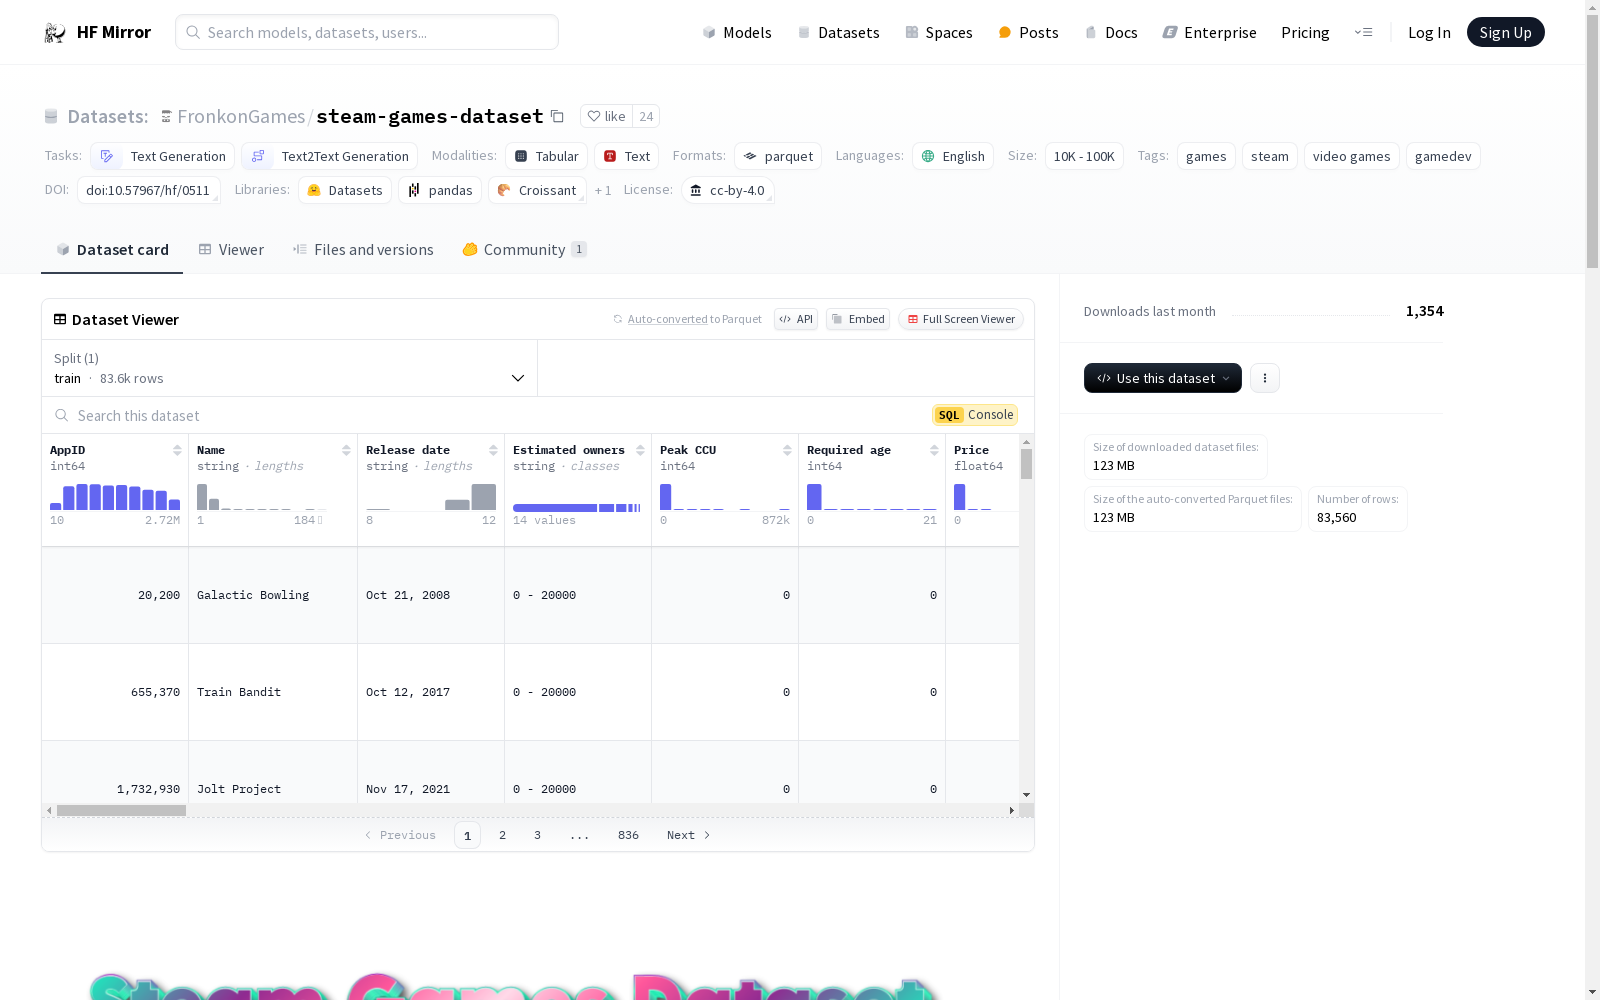
Task: Click Log In
Action: (1429, 32)
